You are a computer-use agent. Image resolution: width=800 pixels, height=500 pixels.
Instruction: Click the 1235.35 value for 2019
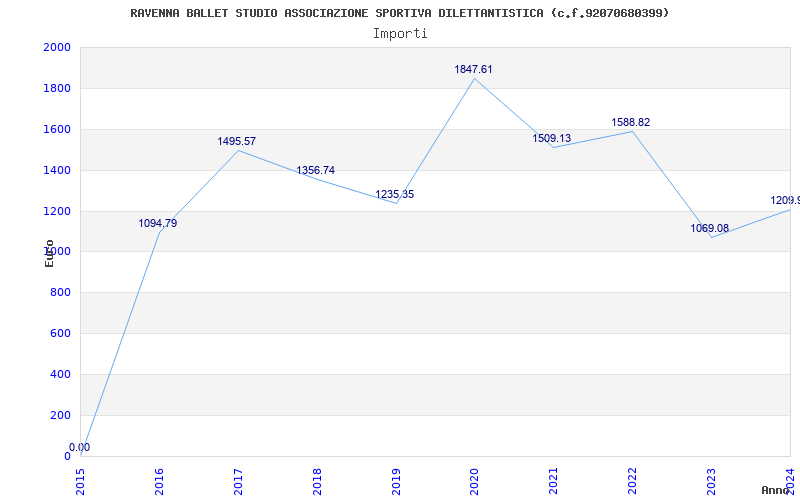point(394,194)
